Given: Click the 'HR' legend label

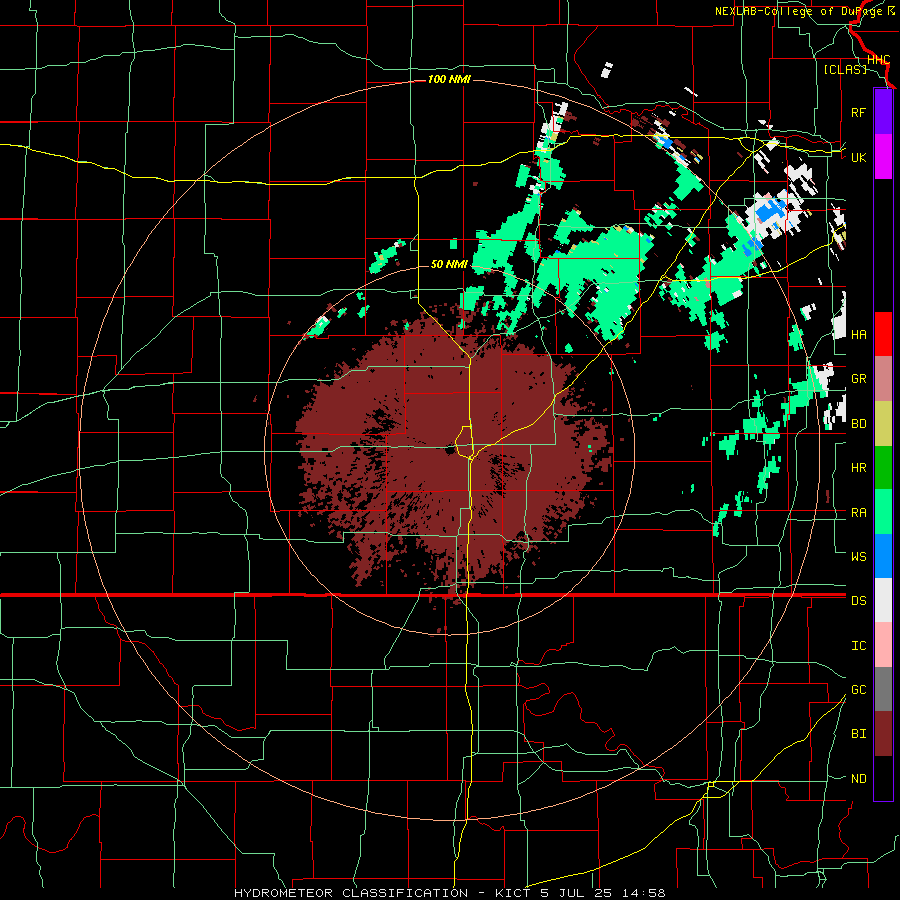Looking at the screenshot, I should (x=858, y=468).
